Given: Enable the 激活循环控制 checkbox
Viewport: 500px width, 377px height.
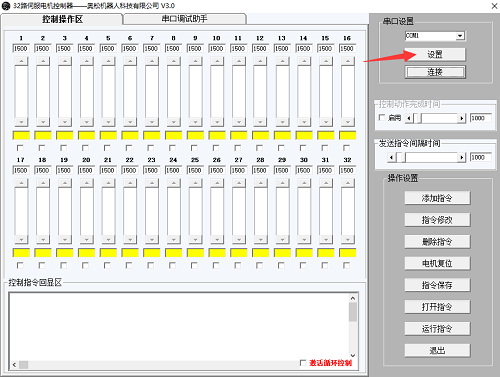Looking at the screenshot, I should pos(303,363).
